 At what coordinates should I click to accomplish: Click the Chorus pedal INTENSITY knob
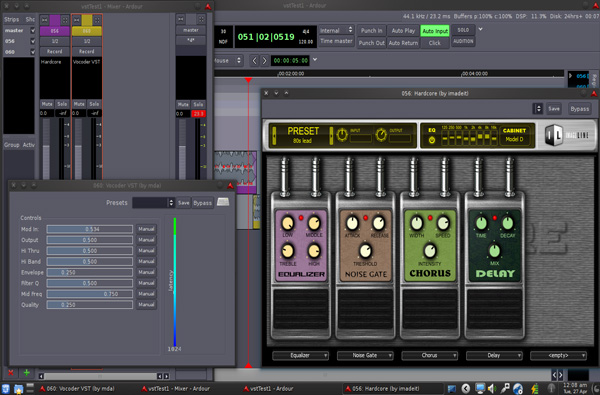pyautogui.click(x=430, y=251)
